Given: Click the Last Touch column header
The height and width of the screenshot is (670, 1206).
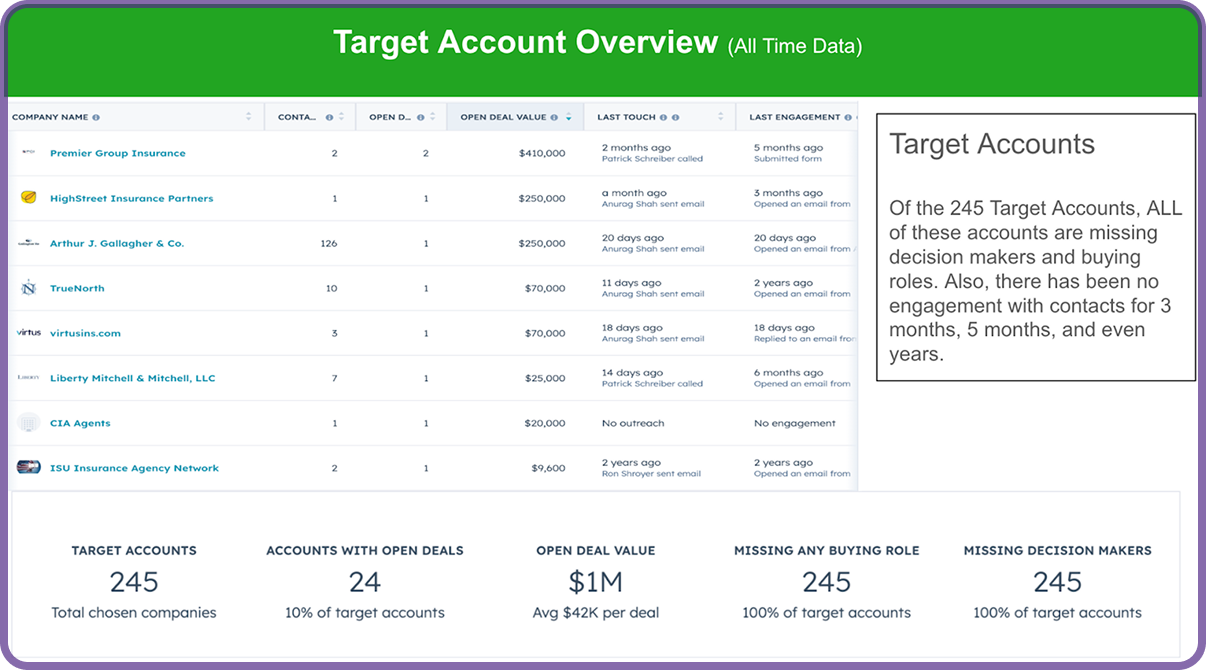Looking at the screenshot, I should (659, 117).
